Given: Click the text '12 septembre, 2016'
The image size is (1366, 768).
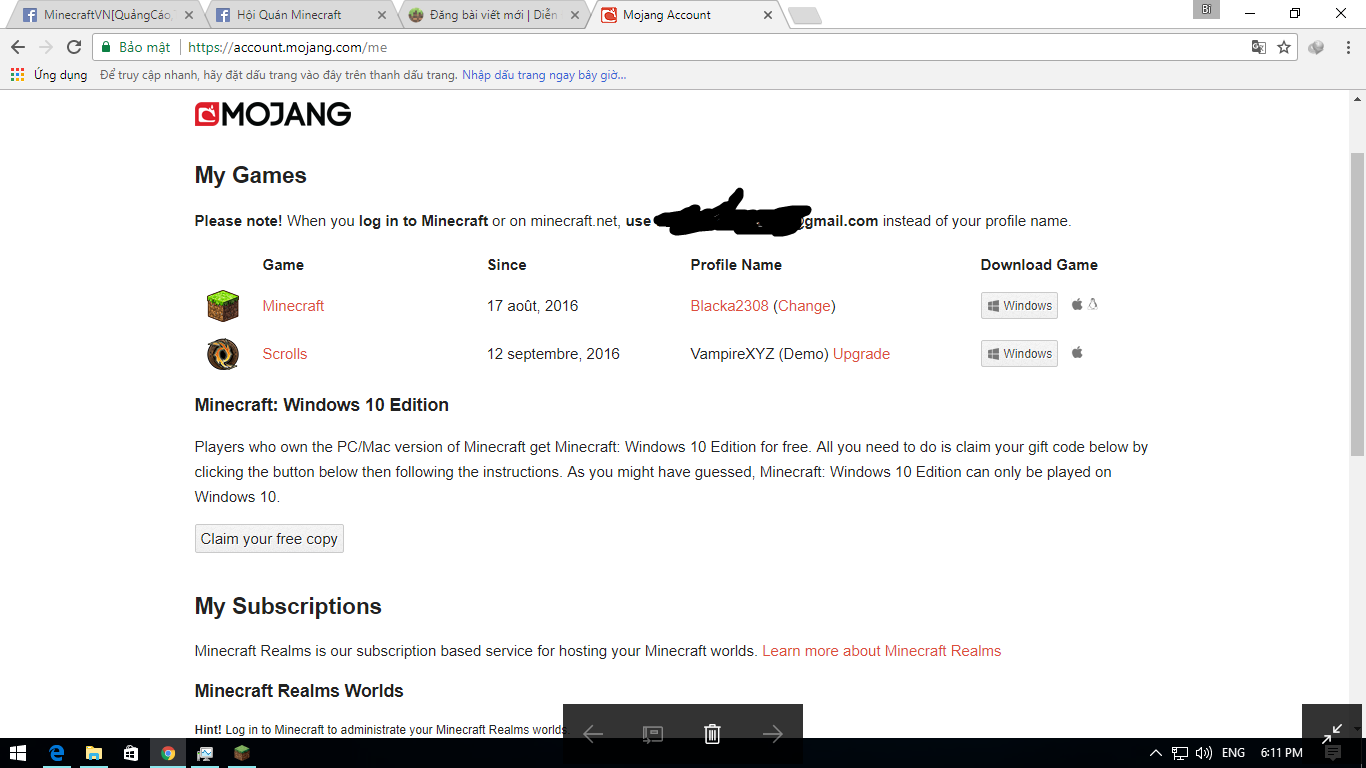Looking at the screenshot, I should [x=553, y=354].
